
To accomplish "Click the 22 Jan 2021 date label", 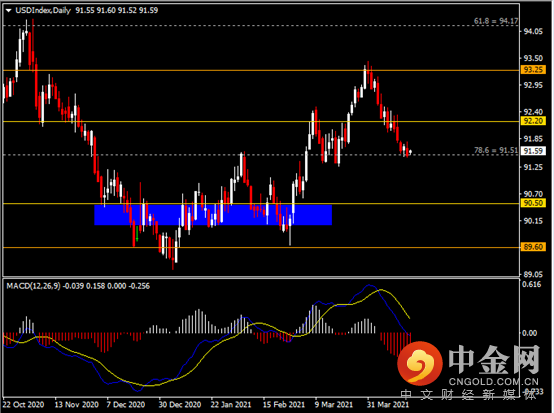I will point(231,405).
